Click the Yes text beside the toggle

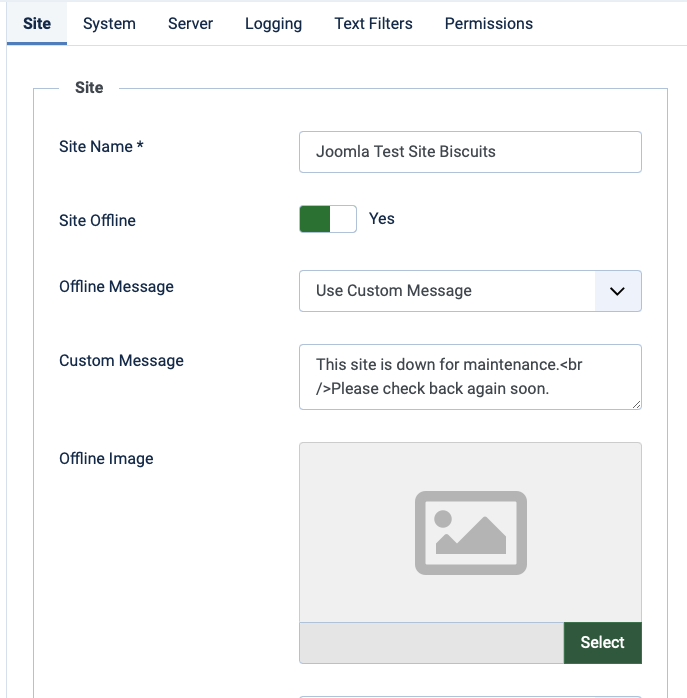point(382,219)
